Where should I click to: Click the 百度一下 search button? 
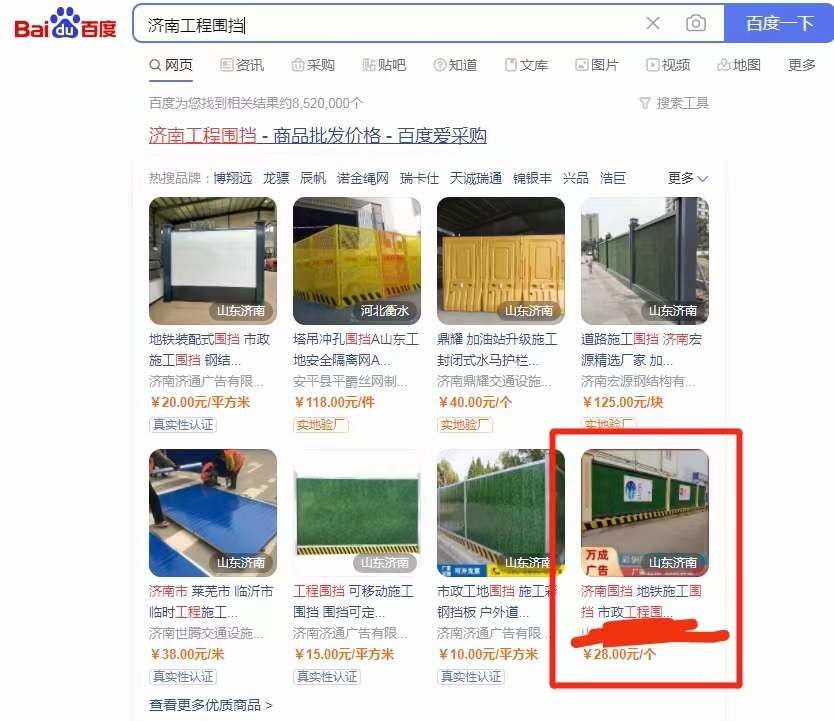(x=779, y=23)
